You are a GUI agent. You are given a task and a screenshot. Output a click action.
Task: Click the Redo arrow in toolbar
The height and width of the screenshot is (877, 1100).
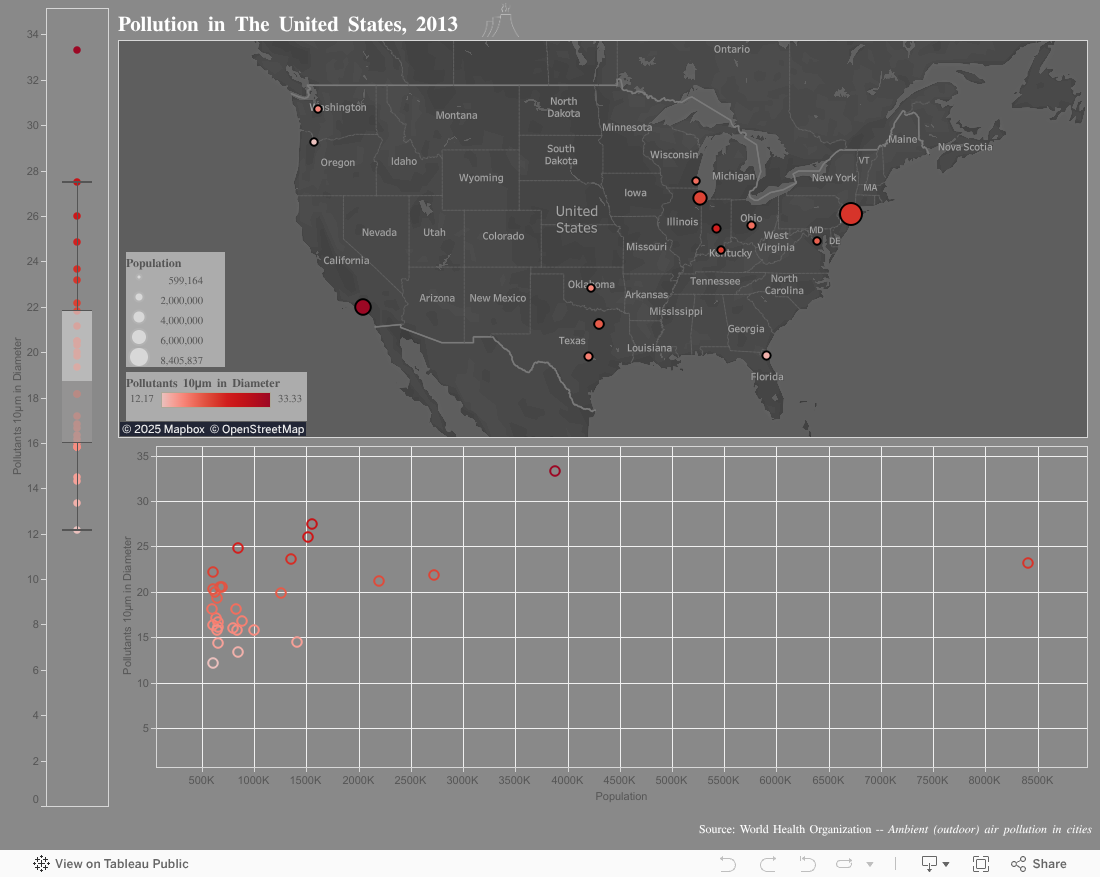coord(768,864)
